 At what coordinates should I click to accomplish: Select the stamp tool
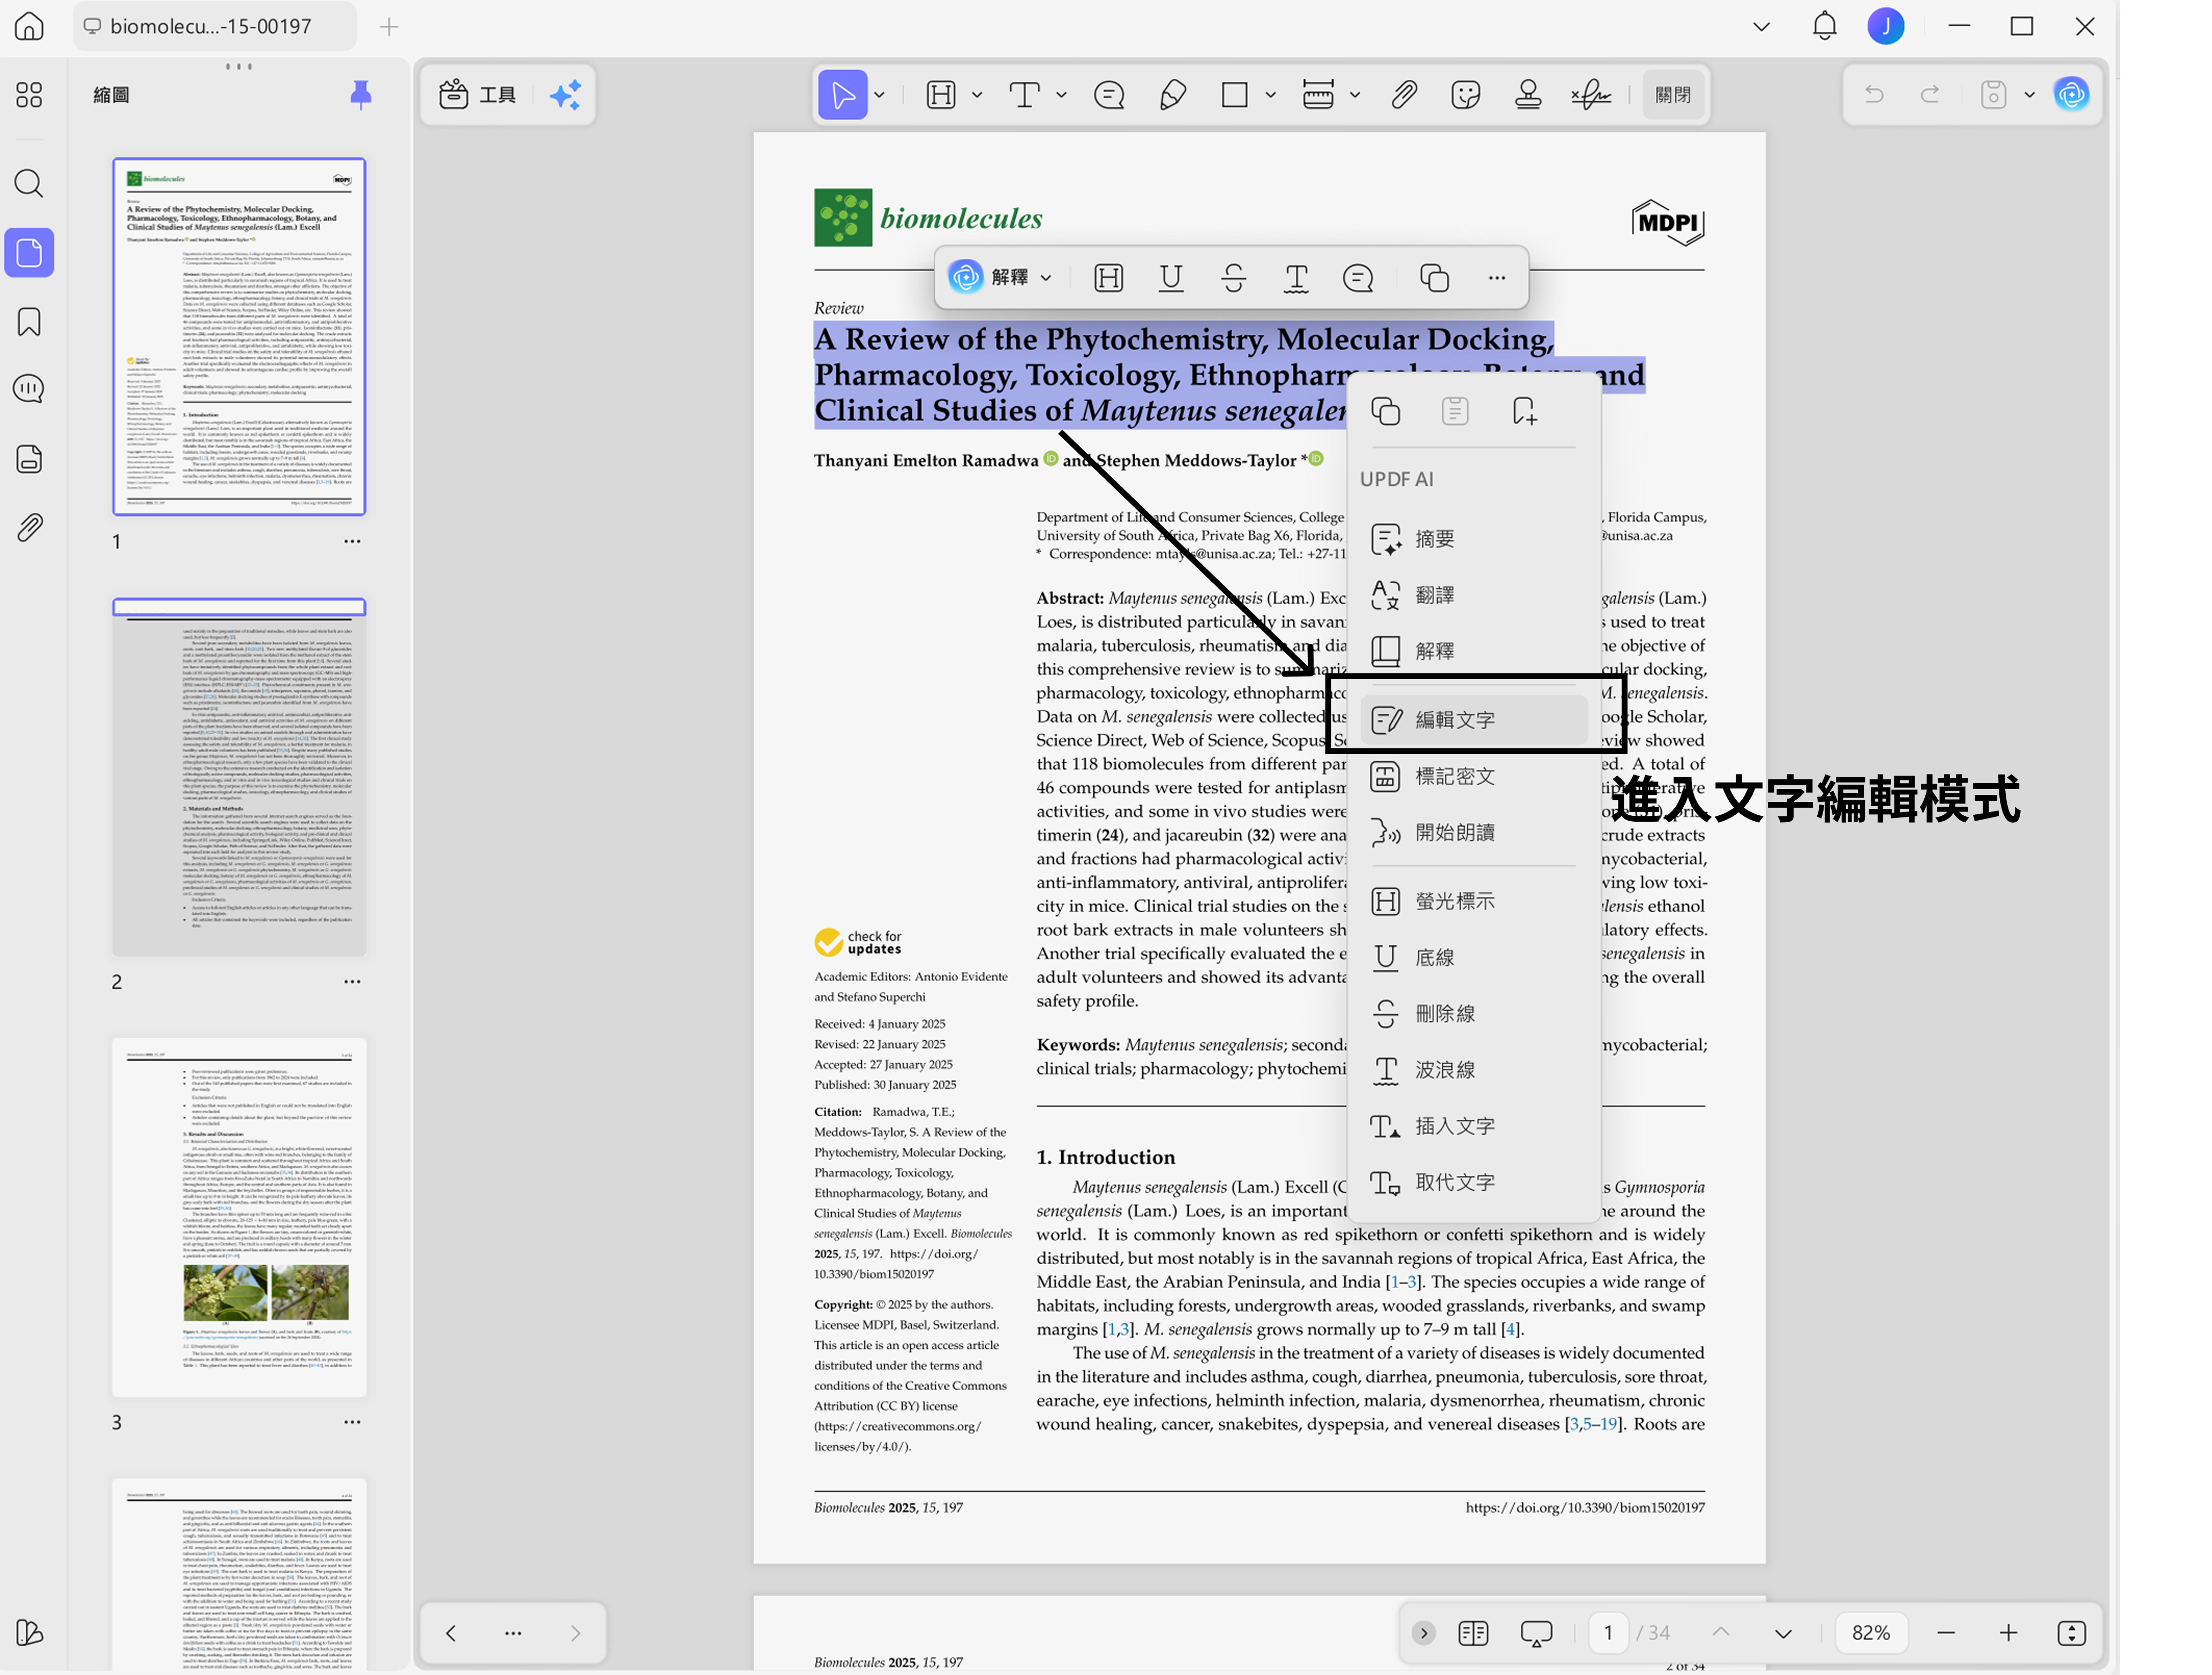click(1528, 95)
